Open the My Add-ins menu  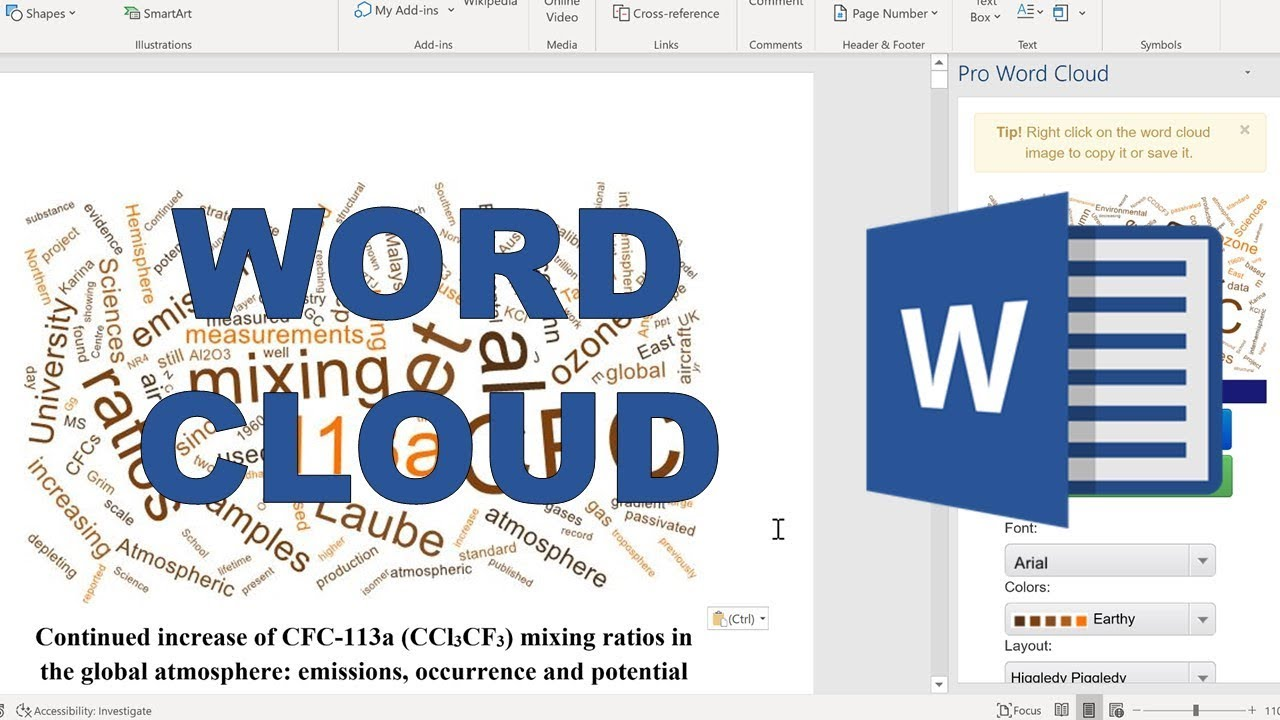[399, 9]
